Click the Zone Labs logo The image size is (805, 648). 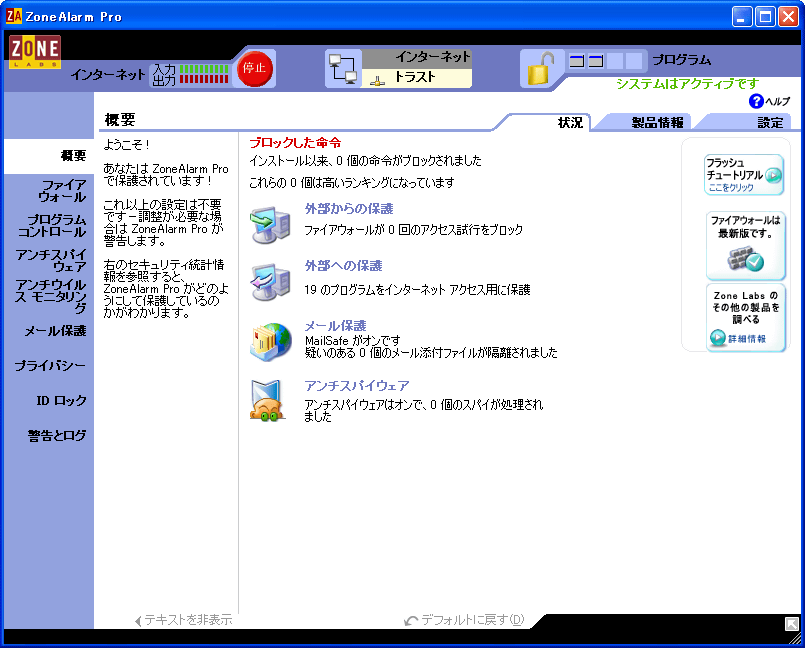pyautogui.click(x=34, y=51)
